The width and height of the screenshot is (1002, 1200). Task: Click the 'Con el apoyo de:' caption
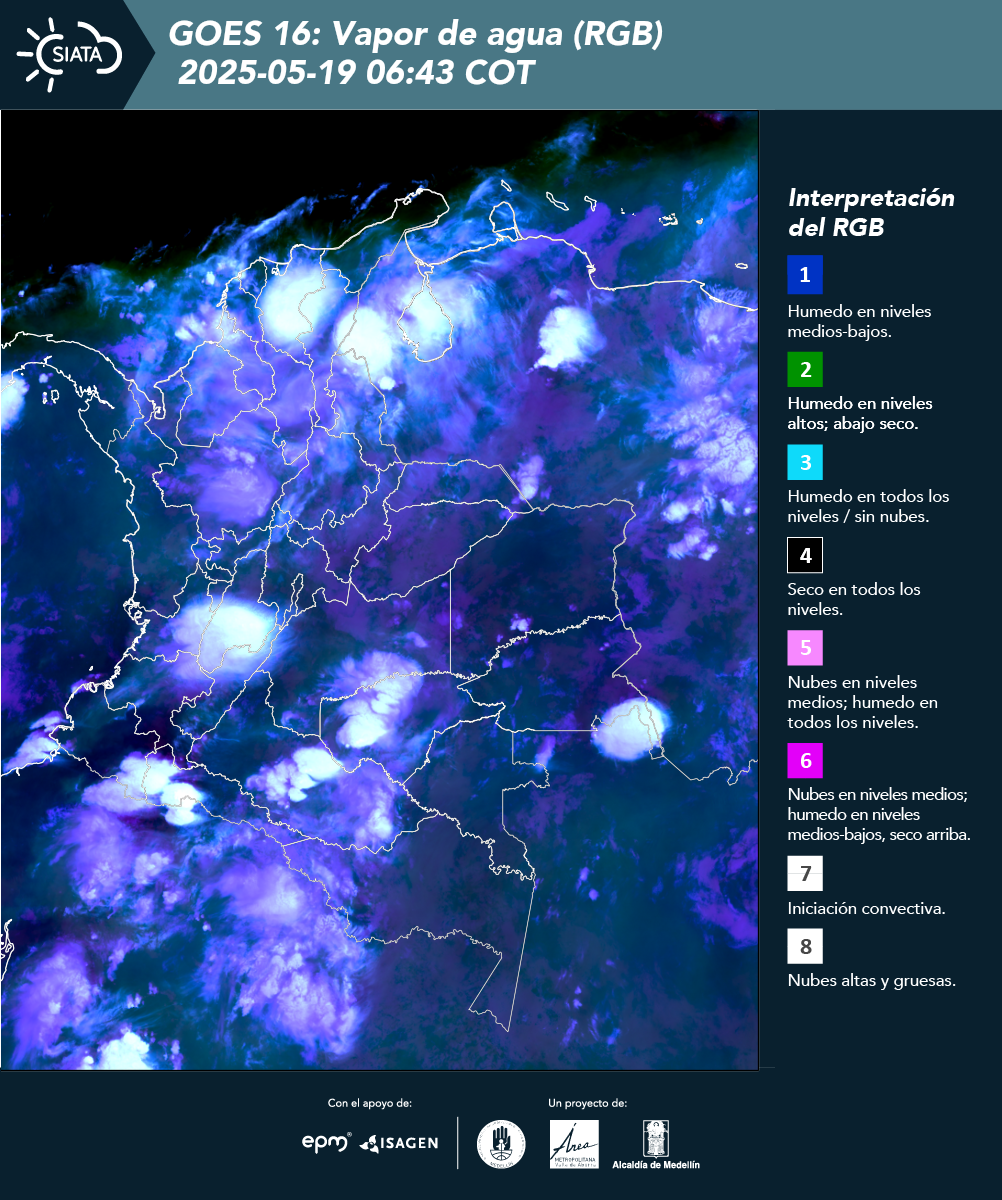370,1103
